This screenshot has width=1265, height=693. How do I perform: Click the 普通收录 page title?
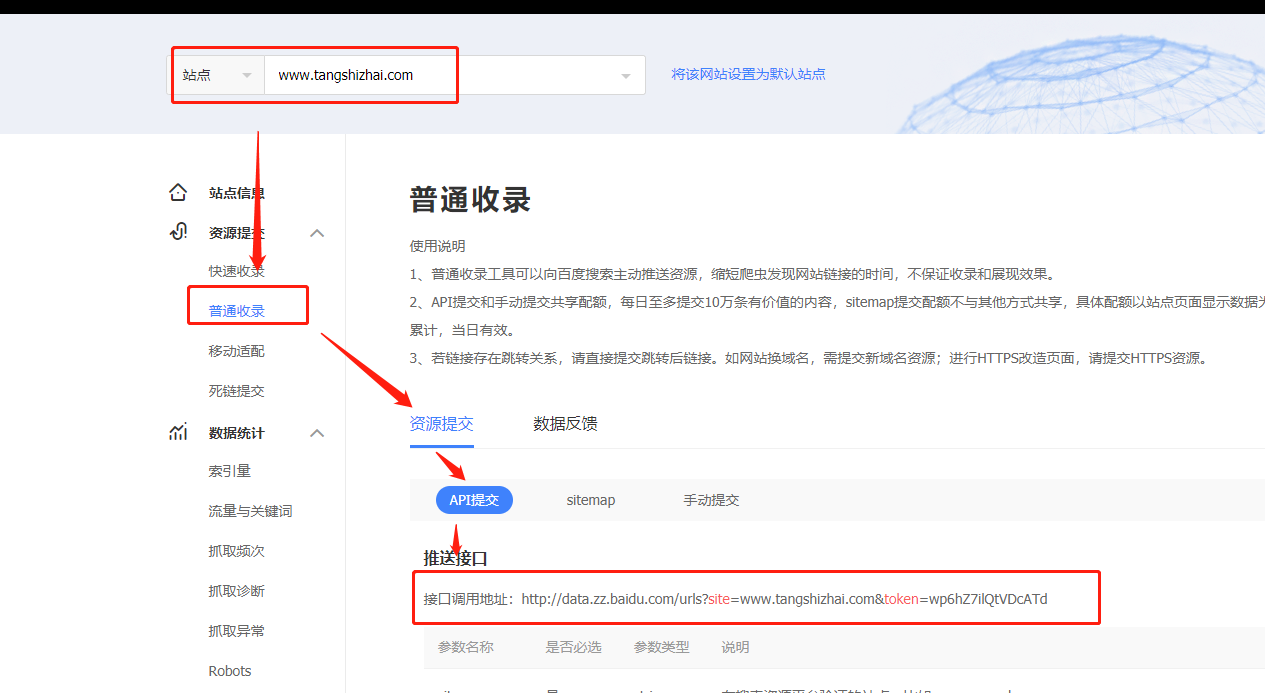click(x=470, y=199)
